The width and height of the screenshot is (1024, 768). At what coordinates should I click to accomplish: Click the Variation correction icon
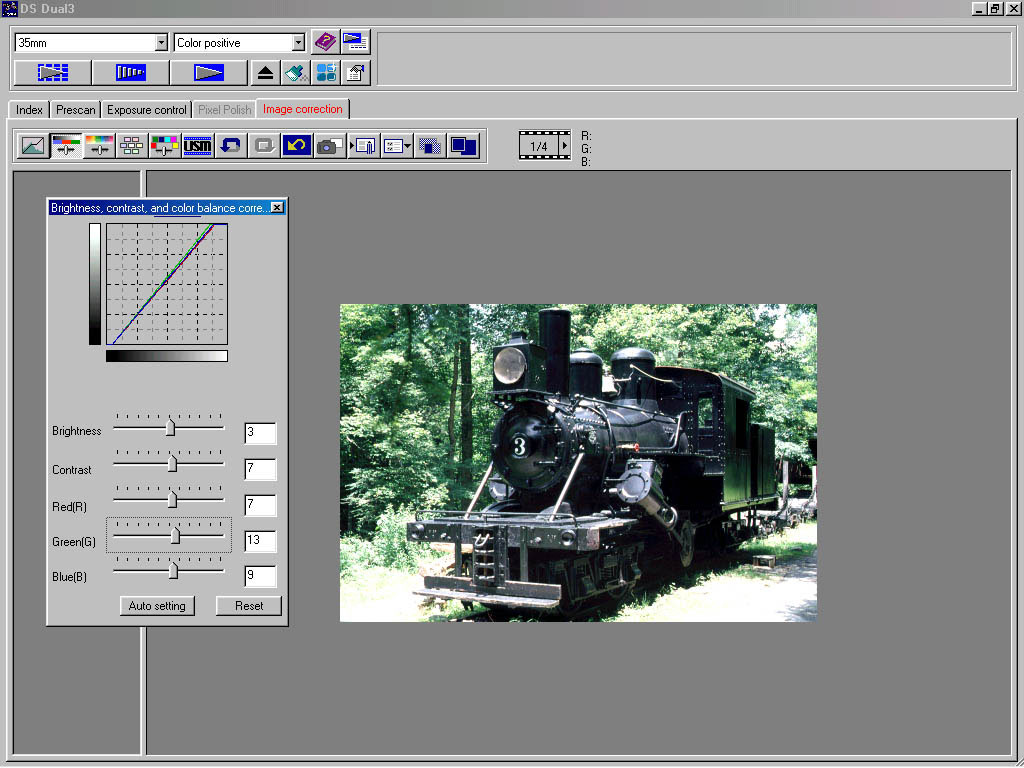coord(132,146)
